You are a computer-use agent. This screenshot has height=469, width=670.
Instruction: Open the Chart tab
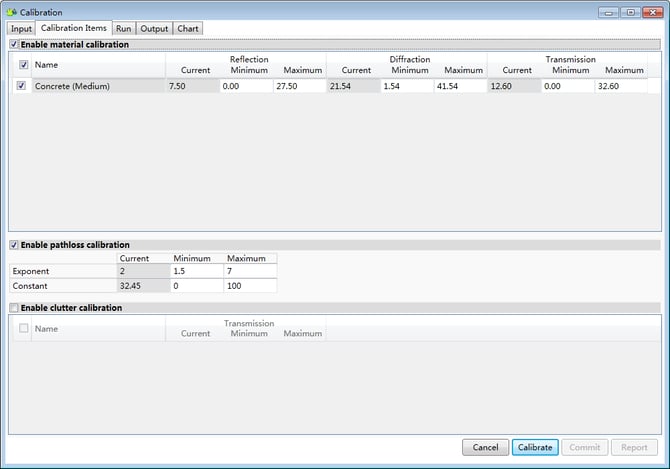coord(188,29)
